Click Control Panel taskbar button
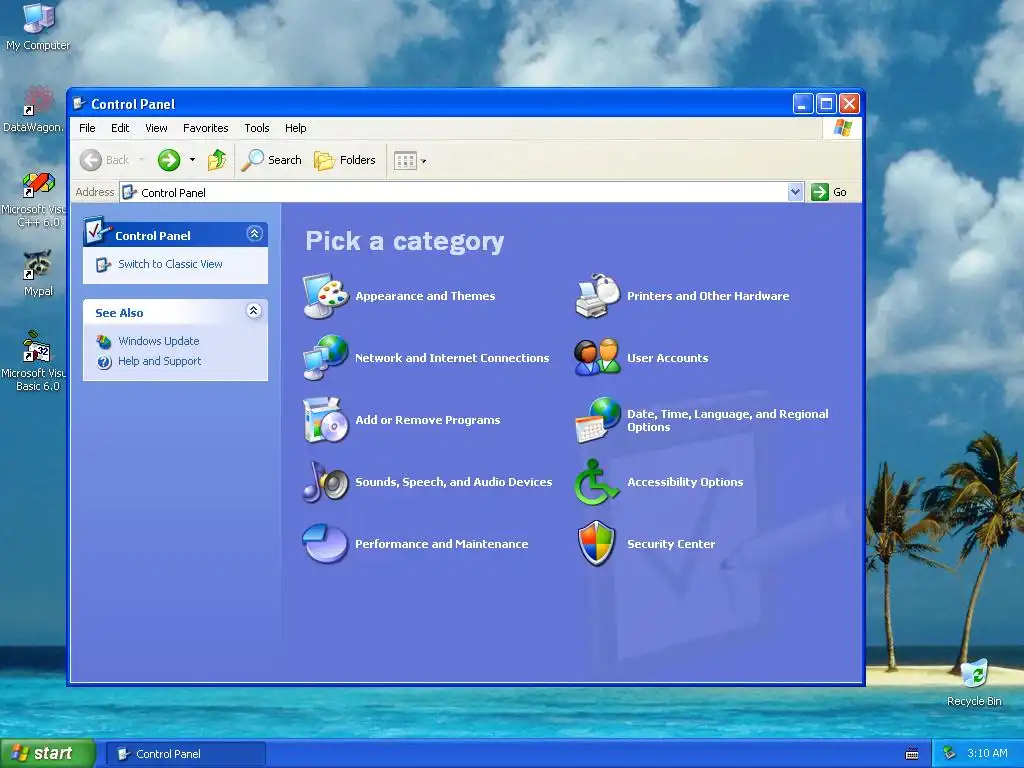 click(x=185, y=754)
